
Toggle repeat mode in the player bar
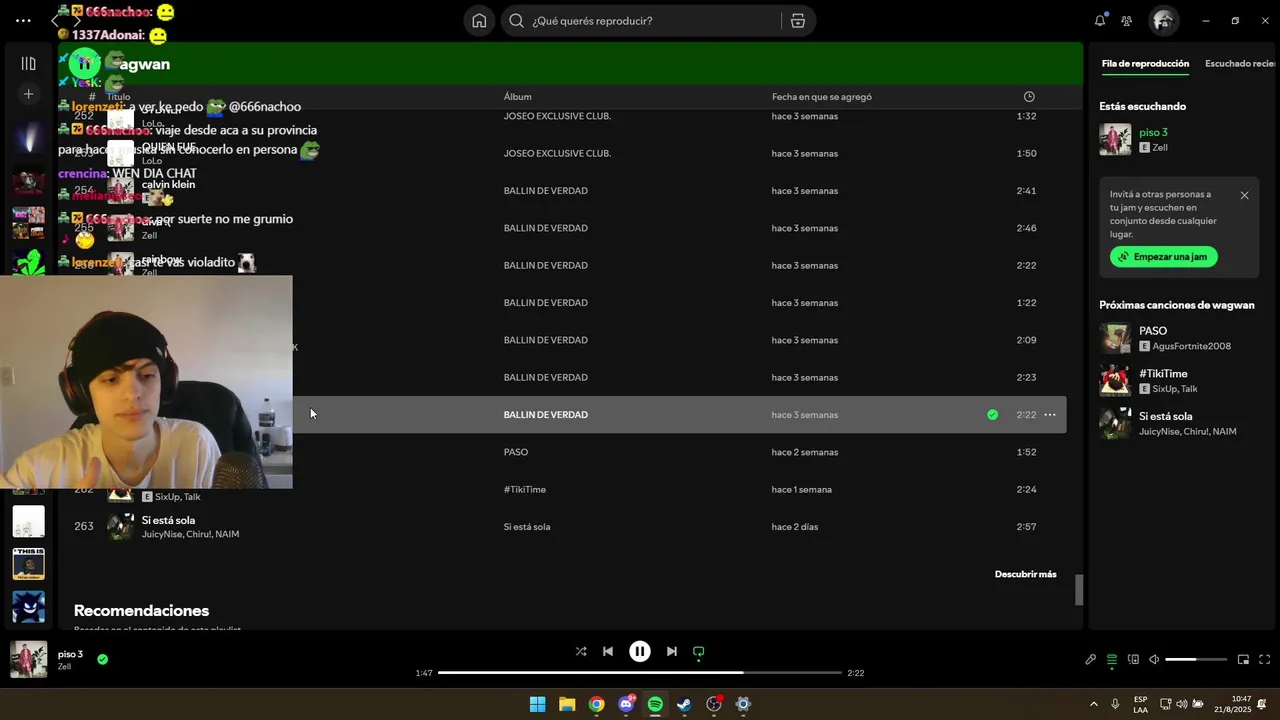click(698, 651)
